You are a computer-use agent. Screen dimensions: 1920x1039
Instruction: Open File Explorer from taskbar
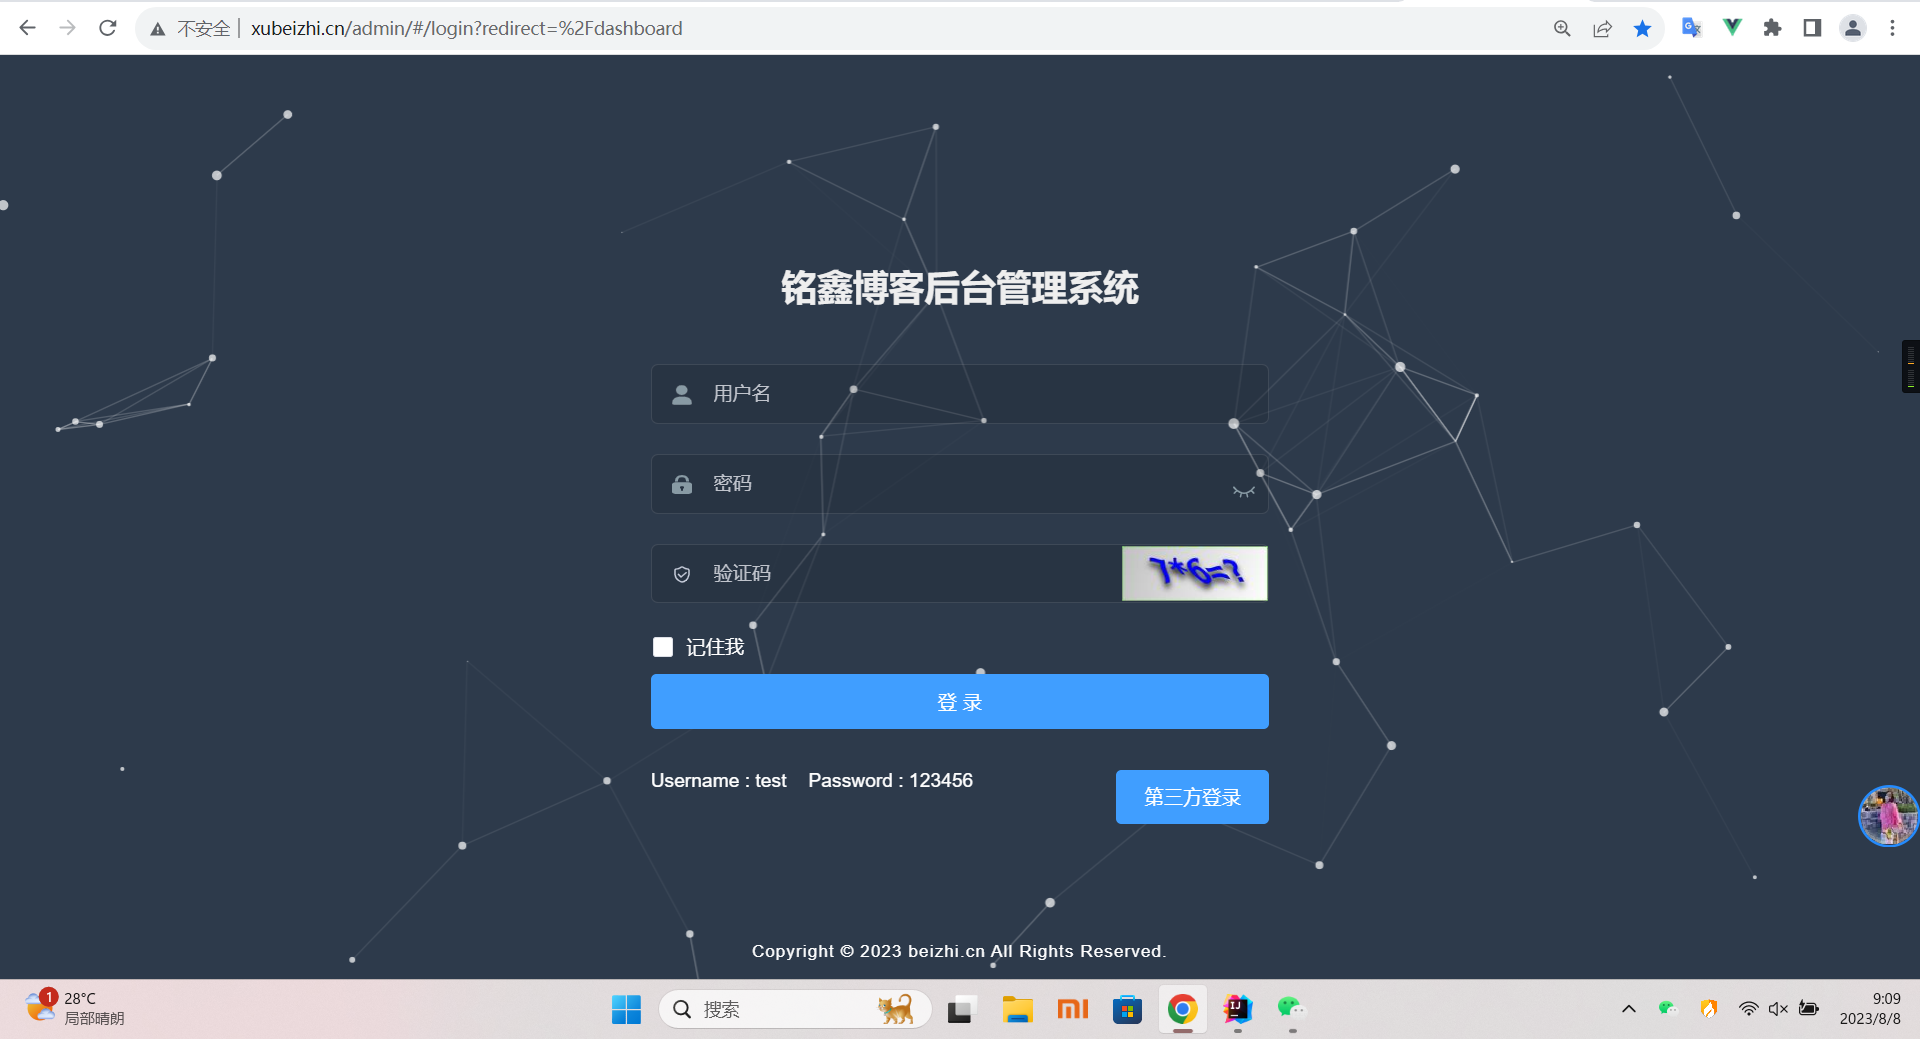pos(1017,1009)
